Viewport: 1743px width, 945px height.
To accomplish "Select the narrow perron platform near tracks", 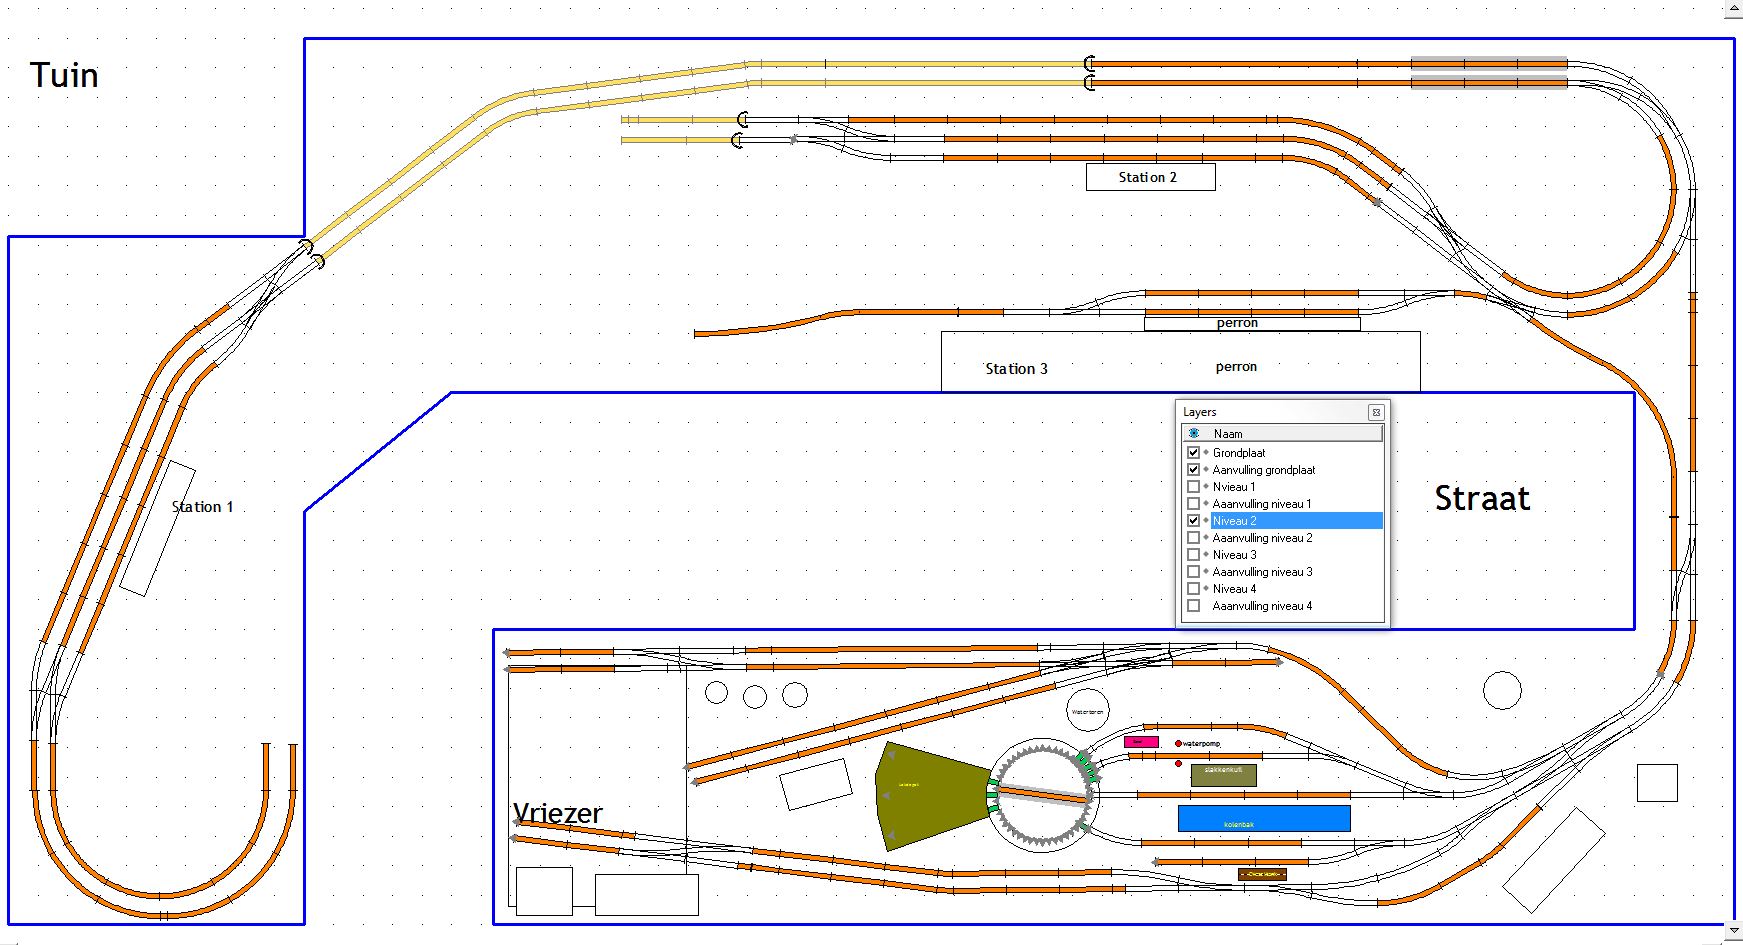I will coord(1252,323).
